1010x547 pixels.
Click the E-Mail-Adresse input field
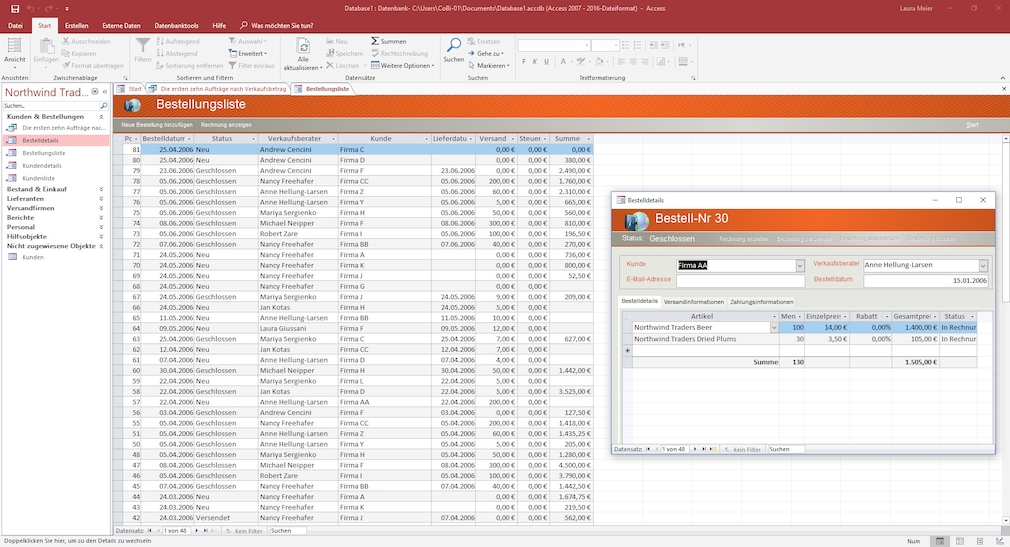coord(740,281)
